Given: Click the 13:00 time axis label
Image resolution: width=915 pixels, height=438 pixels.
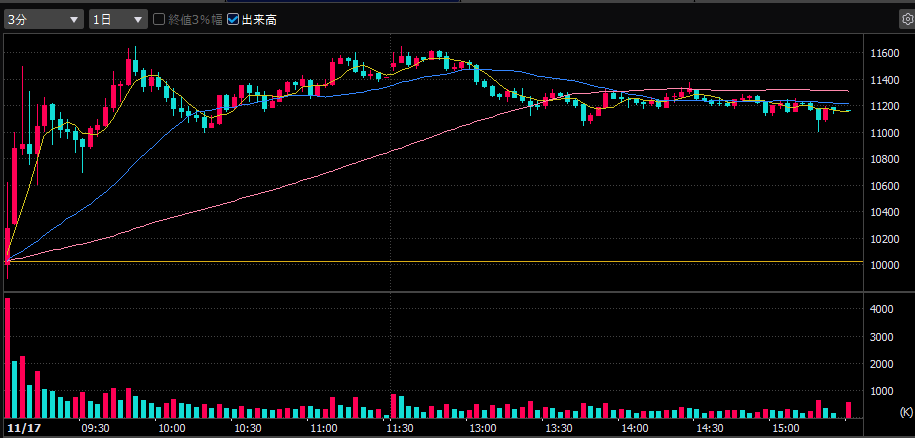Looking at the screenshot, I should click(482, 428).
